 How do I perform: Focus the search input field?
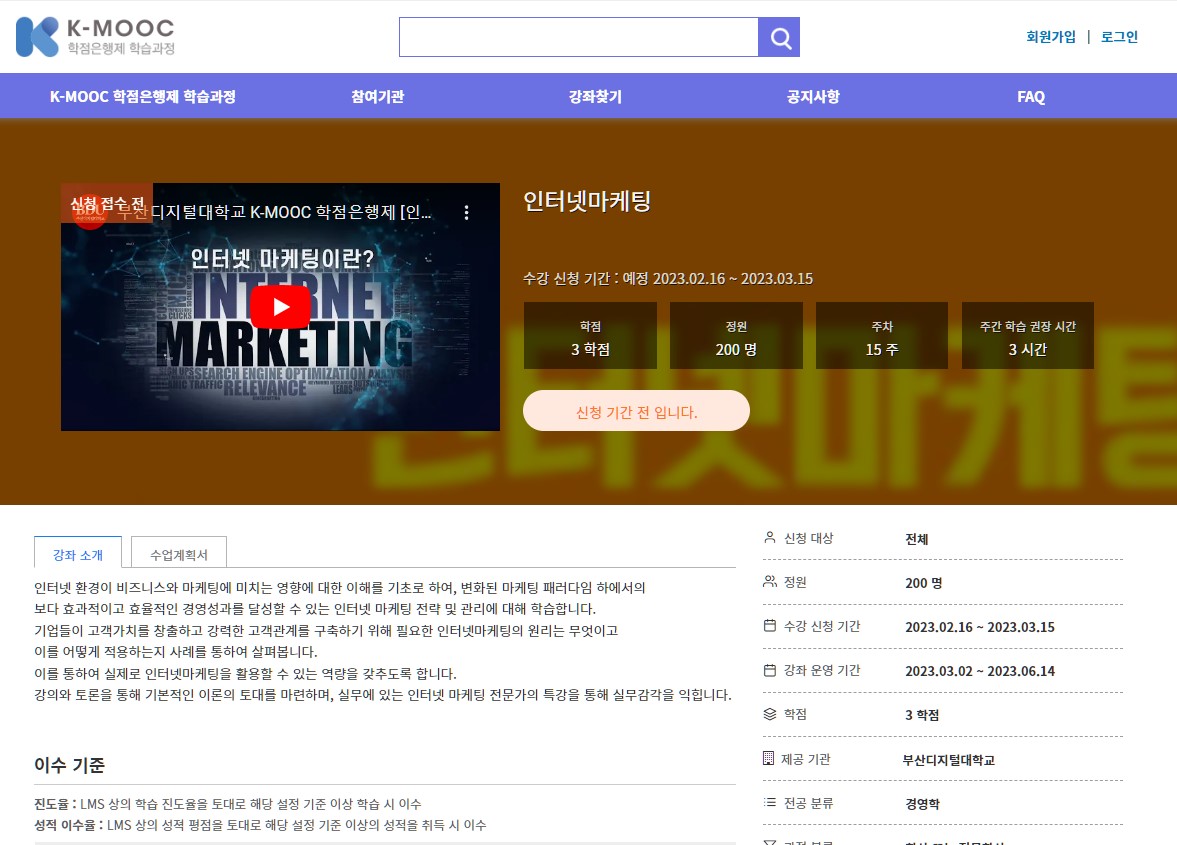[x=579, y=38]
